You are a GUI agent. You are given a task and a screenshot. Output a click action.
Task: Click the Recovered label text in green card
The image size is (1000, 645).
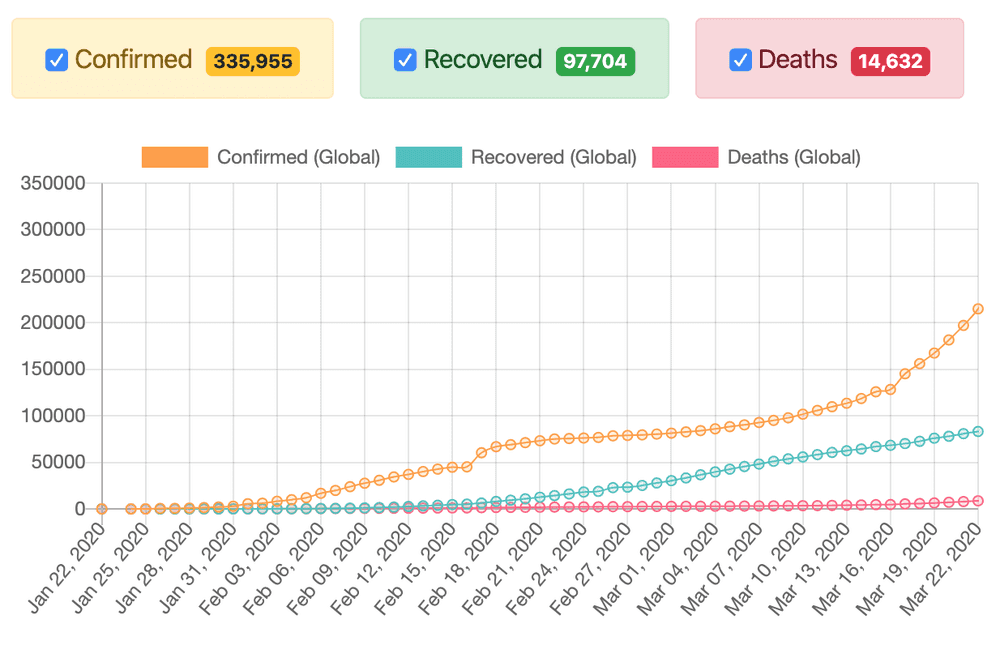click(x=483, y=59)
